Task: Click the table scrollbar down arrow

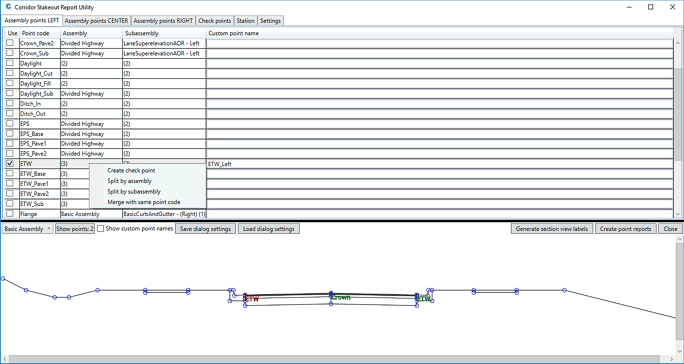Action: point(678,214)
